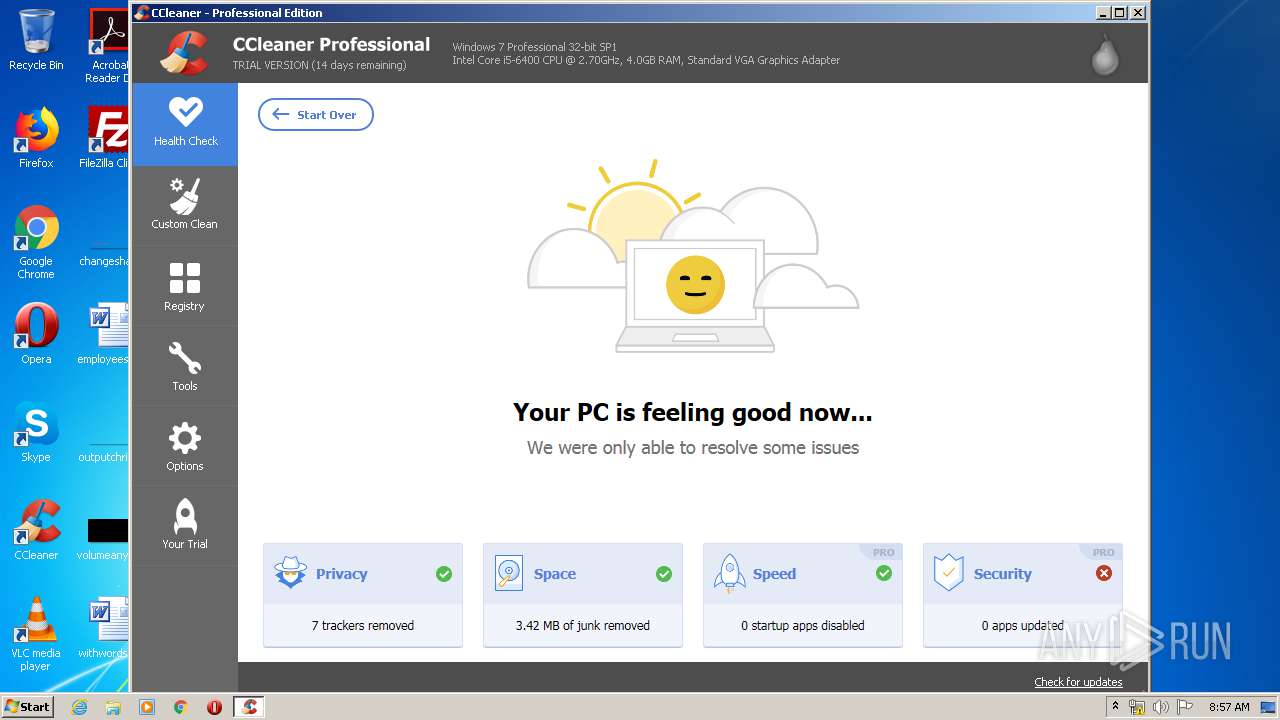Open the Your Trial rocket section
1280x720 pixels.
tap(185, 526)
